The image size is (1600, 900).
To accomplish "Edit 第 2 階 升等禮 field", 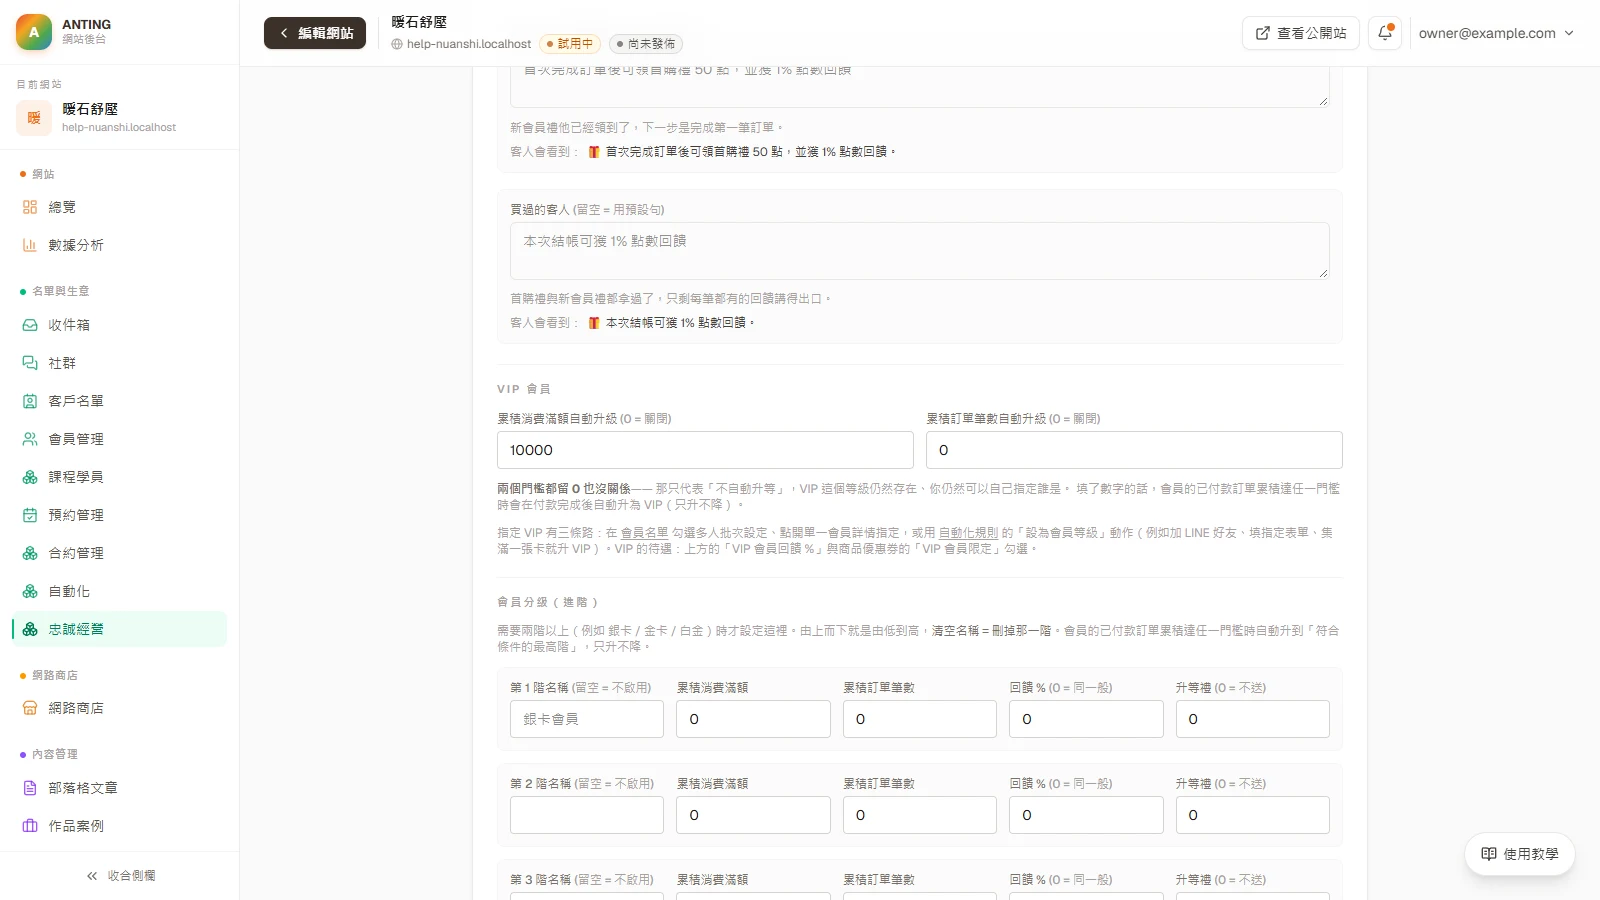I will (1253, 815).
